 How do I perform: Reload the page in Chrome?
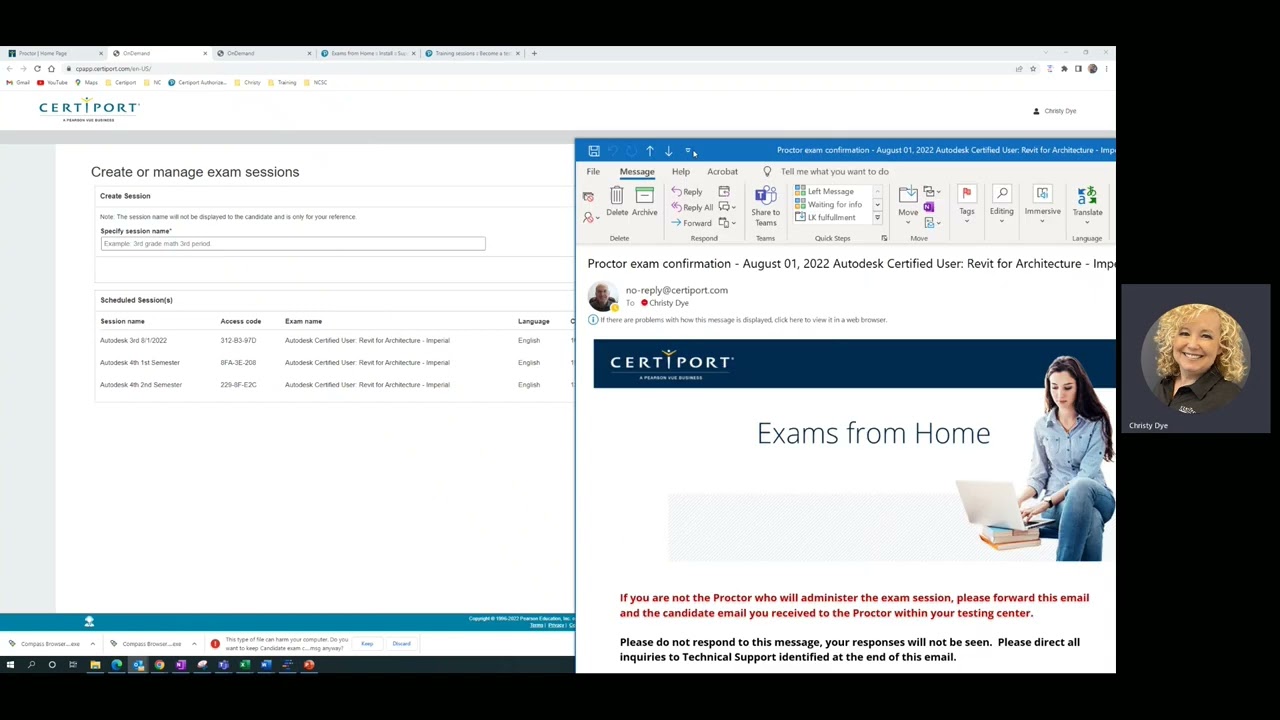[x=37, y=69]
